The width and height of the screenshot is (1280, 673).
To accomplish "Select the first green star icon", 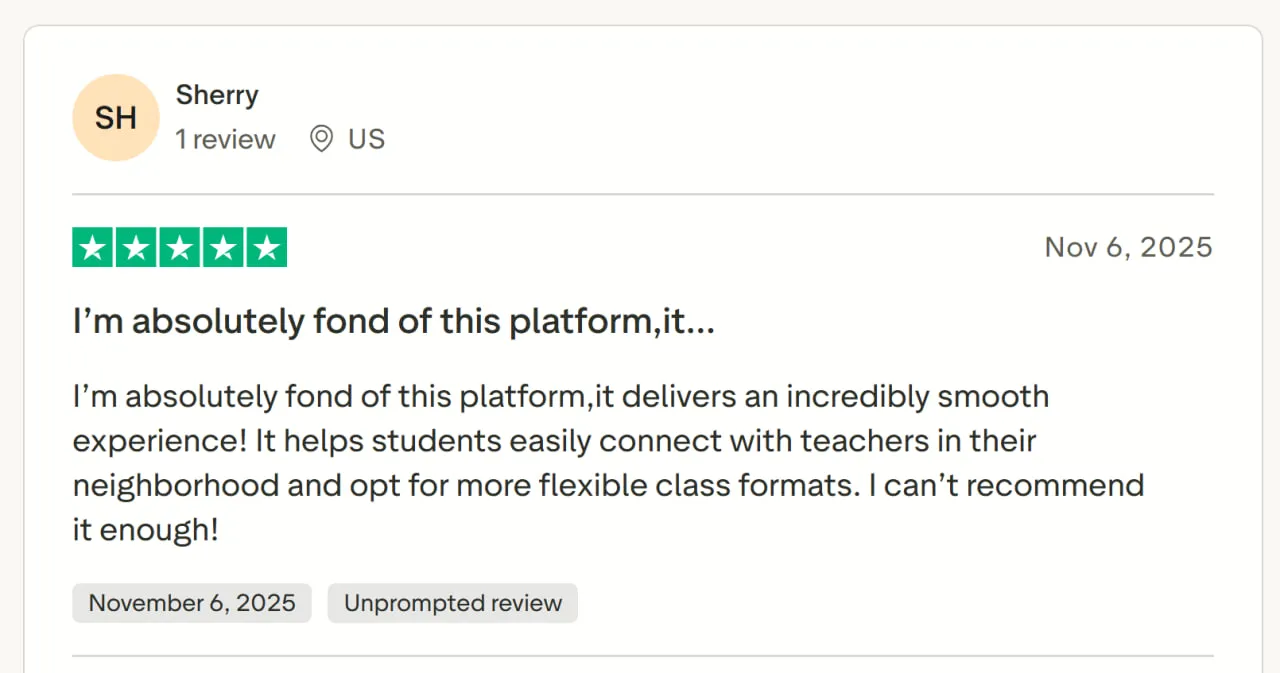I will pos(92,246).
